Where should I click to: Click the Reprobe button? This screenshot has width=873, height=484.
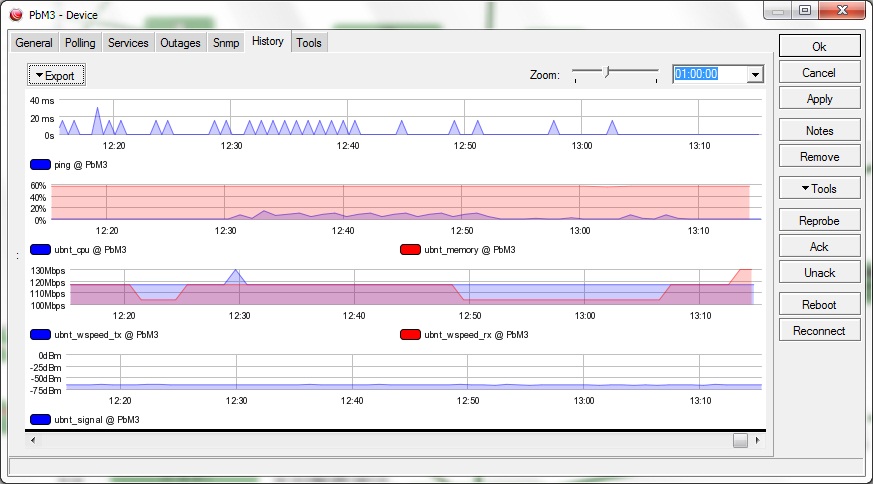(x=819, y=221)
